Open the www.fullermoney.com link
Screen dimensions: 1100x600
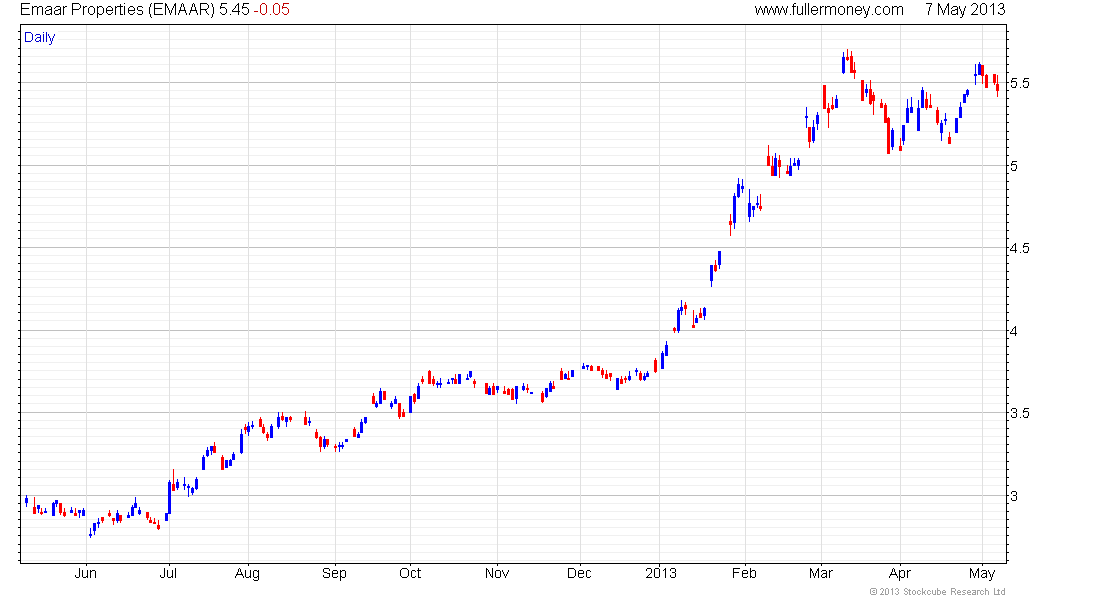click(829, 10)
